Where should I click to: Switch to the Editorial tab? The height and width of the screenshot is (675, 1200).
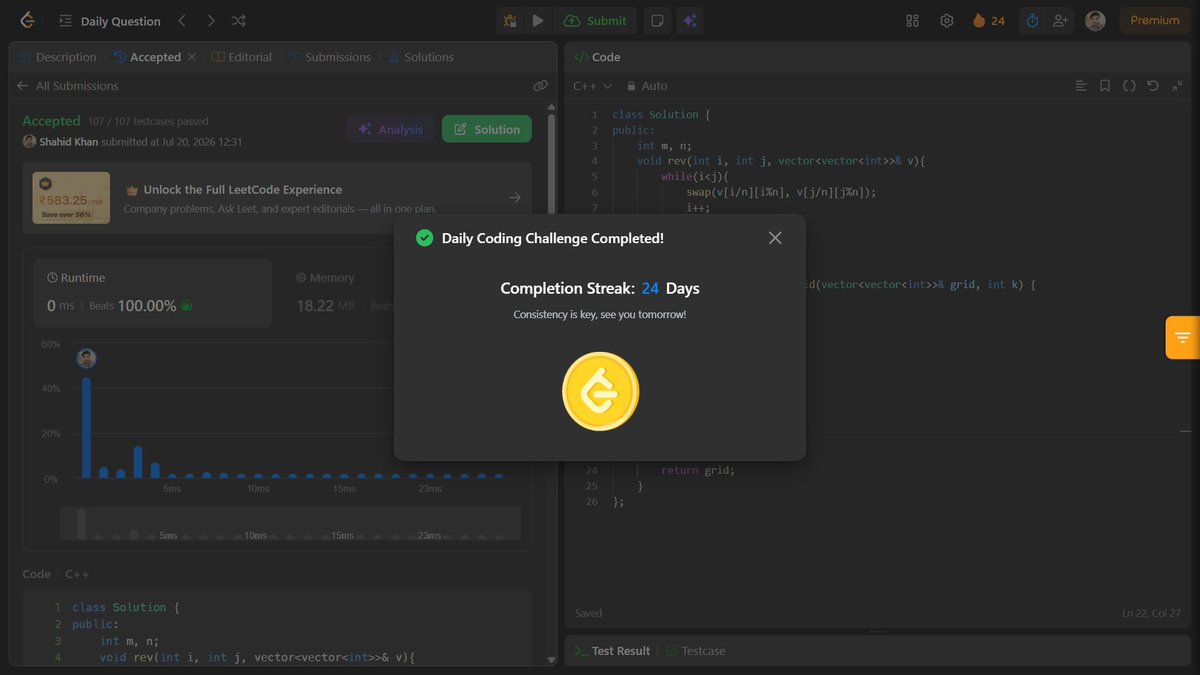click(242, 57)
